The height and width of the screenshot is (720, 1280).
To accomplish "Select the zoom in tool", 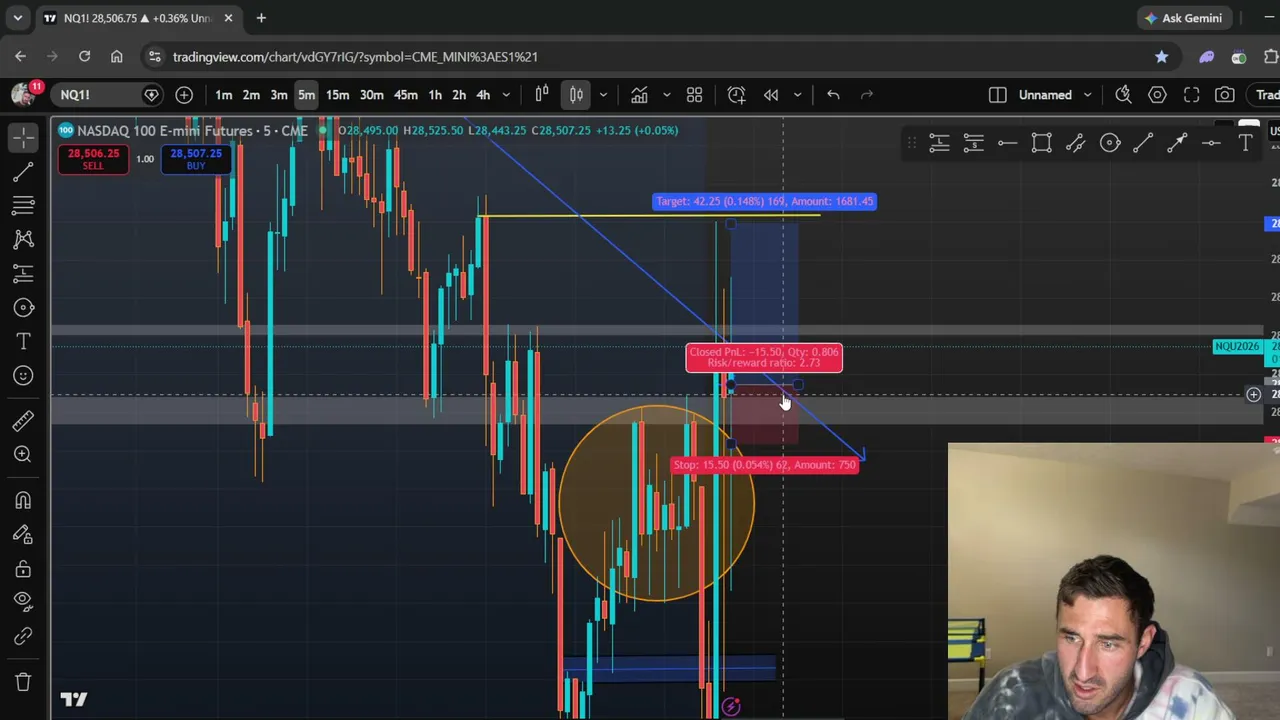I will click(23, 454).
